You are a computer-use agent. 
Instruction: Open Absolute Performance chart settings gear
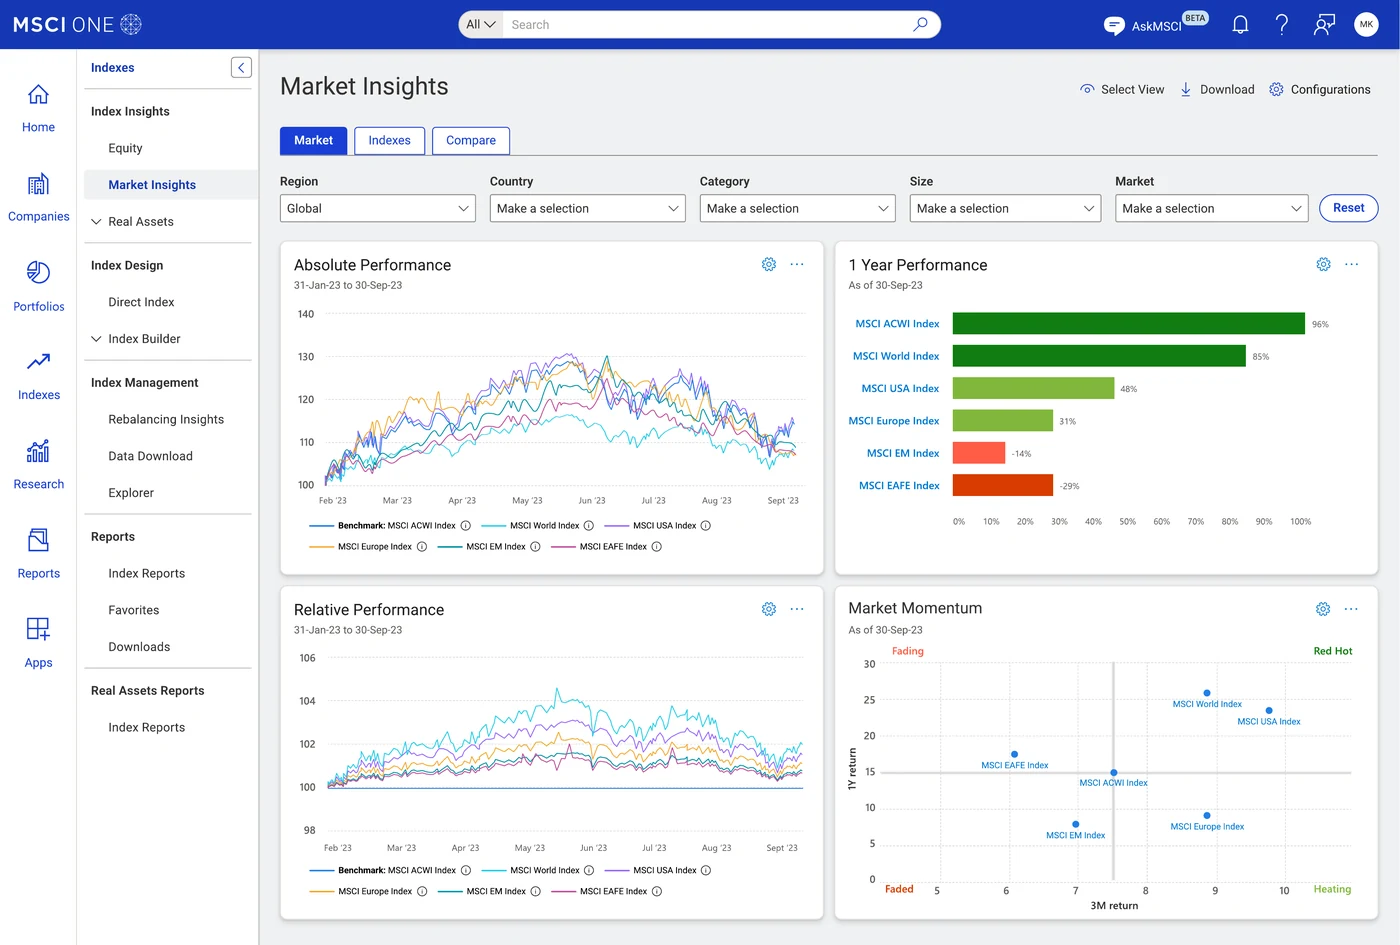769,264
